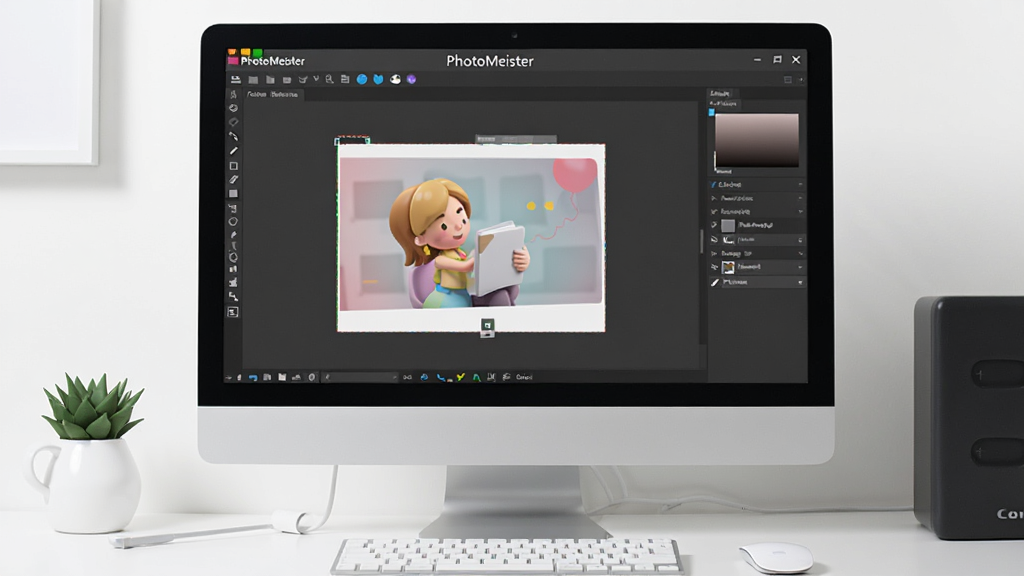The height and width of the screenshot is (576, 1024).
Task: Click the blue undo arrow in bottom bar
Action: pos(253,377)
